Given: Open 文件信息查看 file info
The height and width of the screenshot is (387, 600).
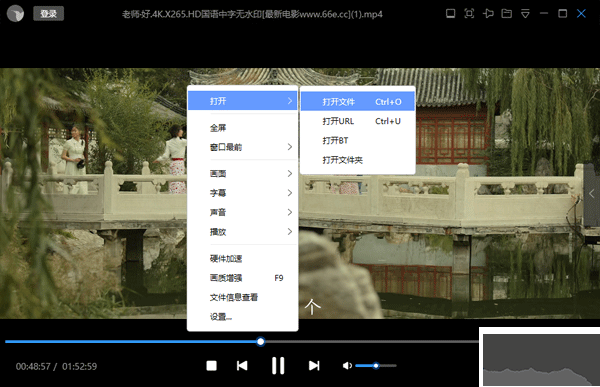Looking at the screenshot, I should click(x=243, y=297).
